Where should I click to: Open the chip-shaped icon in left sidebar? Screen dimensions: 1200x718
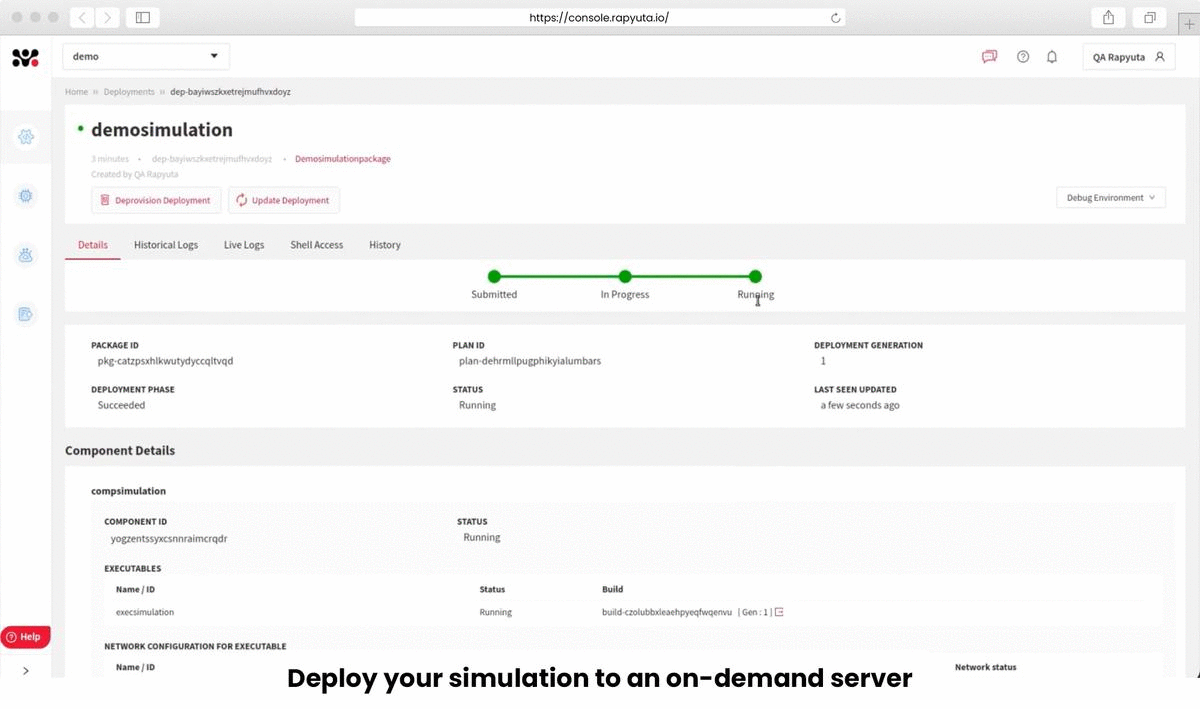[x=26, y=196]
